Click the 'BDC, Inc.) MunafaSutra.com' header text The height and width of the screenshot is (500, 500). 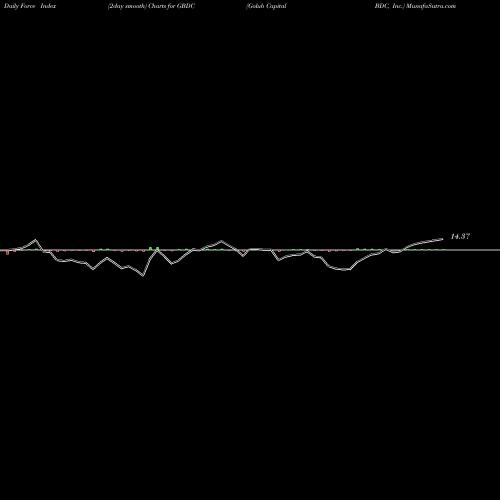(415, 6)
